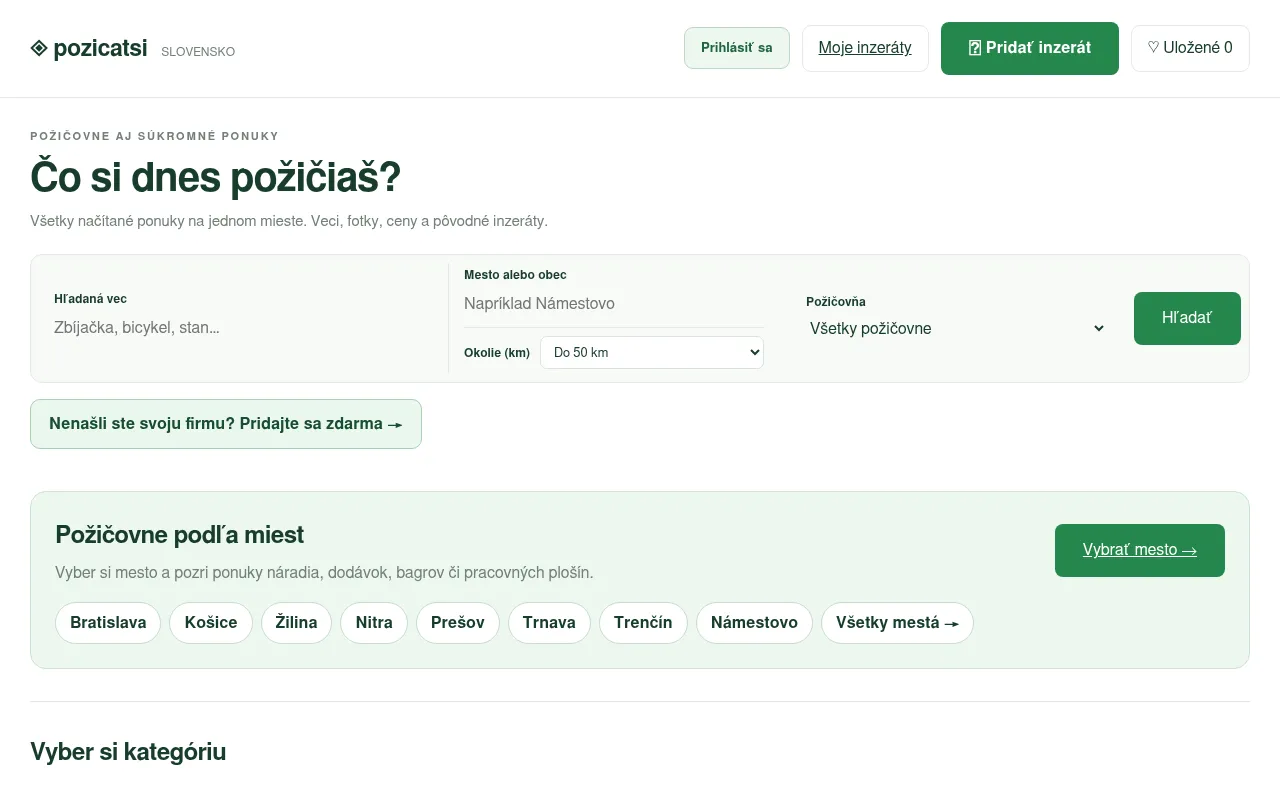The width and height of the screenshot is (1280, 800).
Task: Expand the Požičovňa dropdown
Action: (958, 328)
